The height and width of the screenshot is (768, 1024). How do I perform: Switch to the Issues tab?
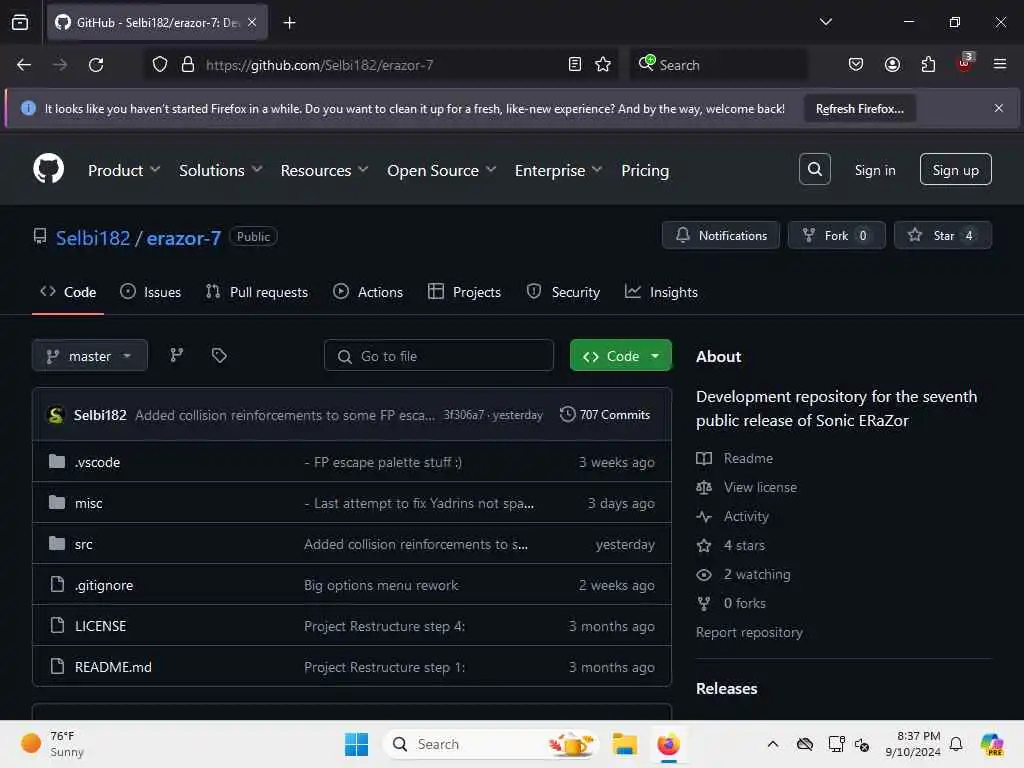[151, 292]
